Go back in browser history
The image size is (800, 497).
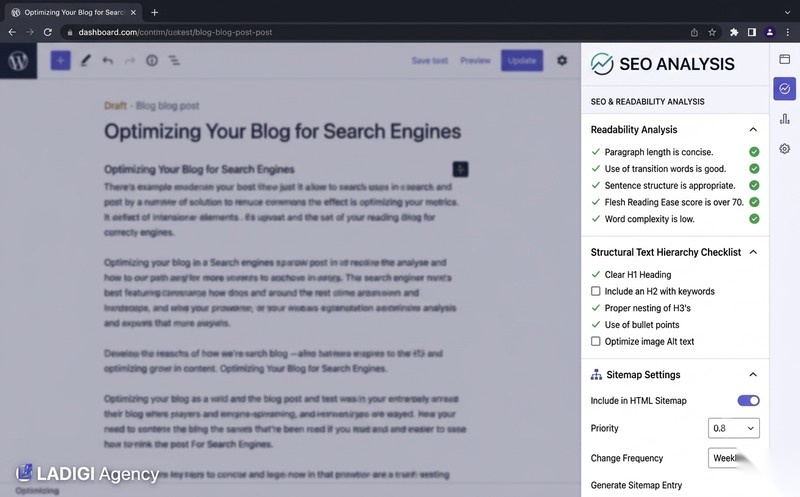point(12,32)
